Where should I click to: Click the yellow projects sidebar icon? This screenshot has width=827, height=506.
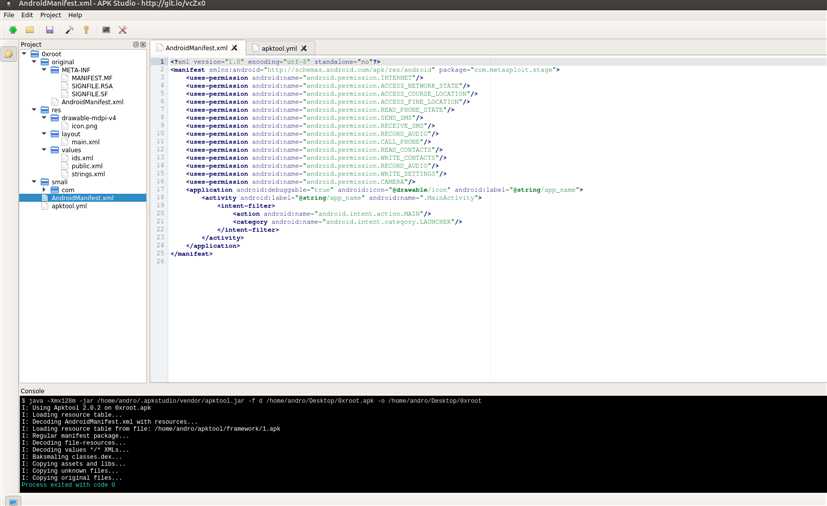8,54
